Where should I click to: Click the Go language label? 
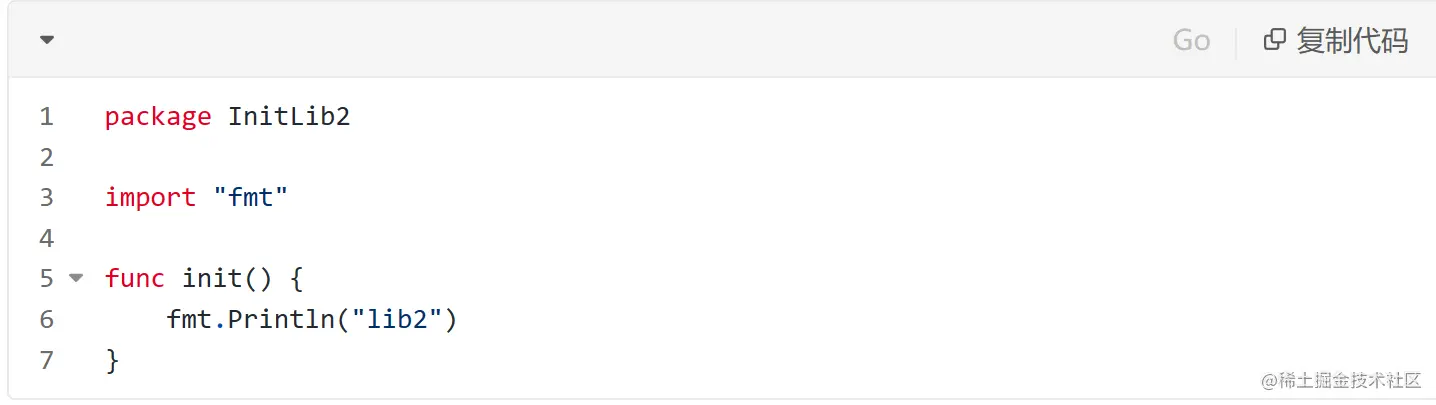click(1191, 40)
